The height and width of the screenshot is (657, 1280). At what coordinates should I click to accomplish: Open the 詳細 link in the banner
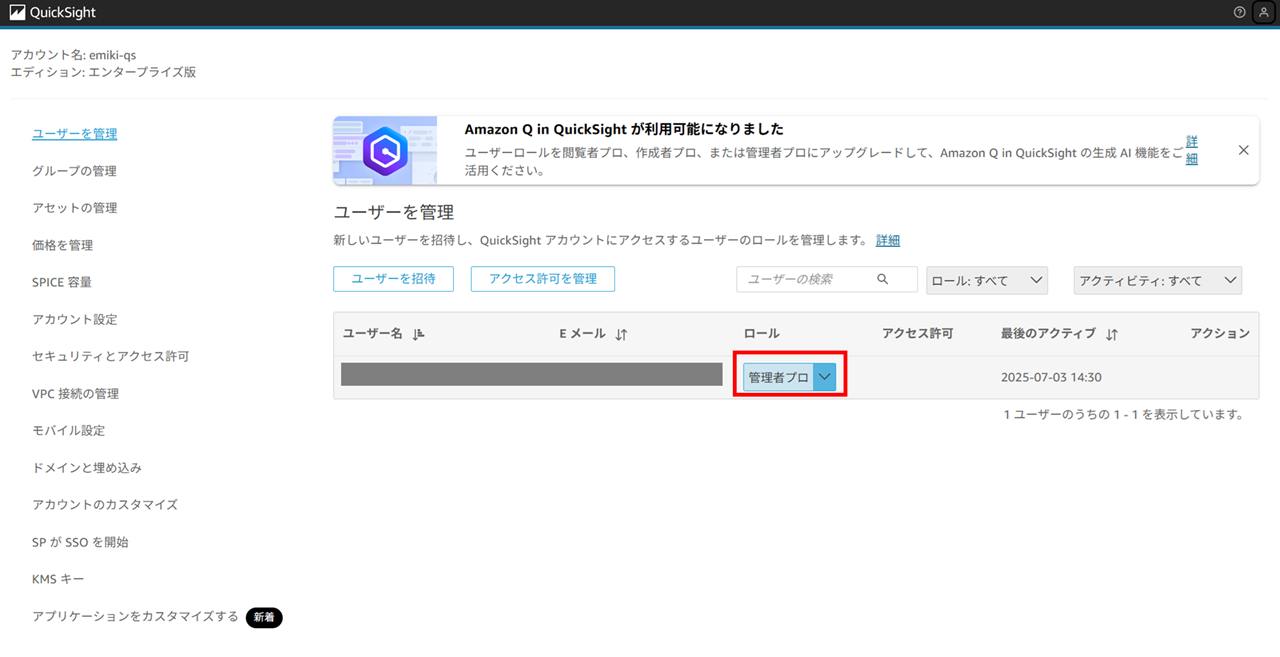click(x=1191, y=150)
